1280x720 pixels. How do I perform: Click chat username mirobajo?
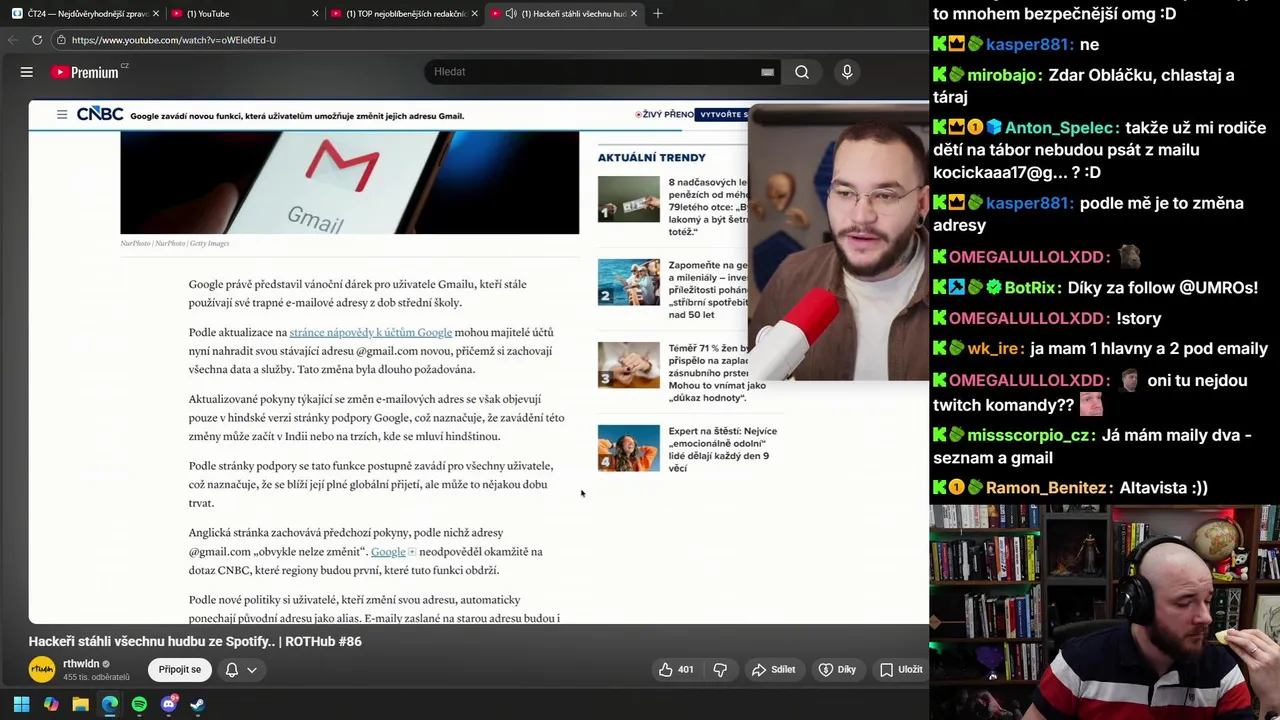1002,75
